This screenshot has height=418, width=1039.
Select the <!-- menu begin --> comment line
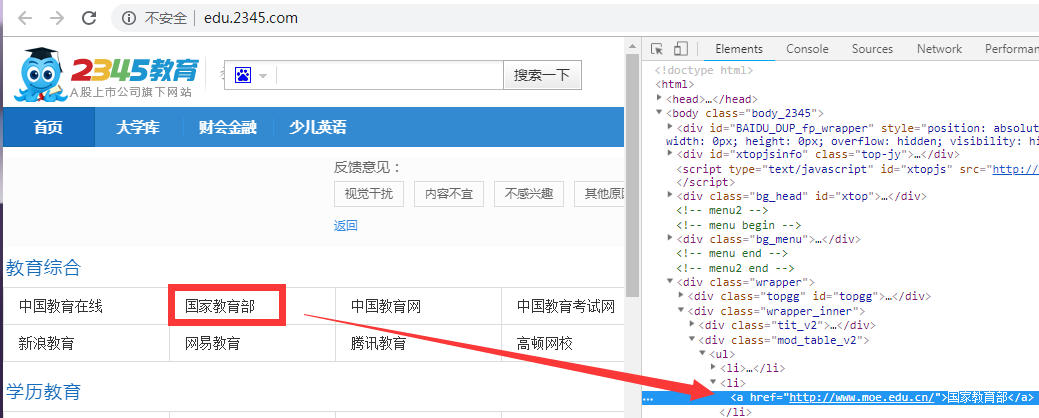739,225
